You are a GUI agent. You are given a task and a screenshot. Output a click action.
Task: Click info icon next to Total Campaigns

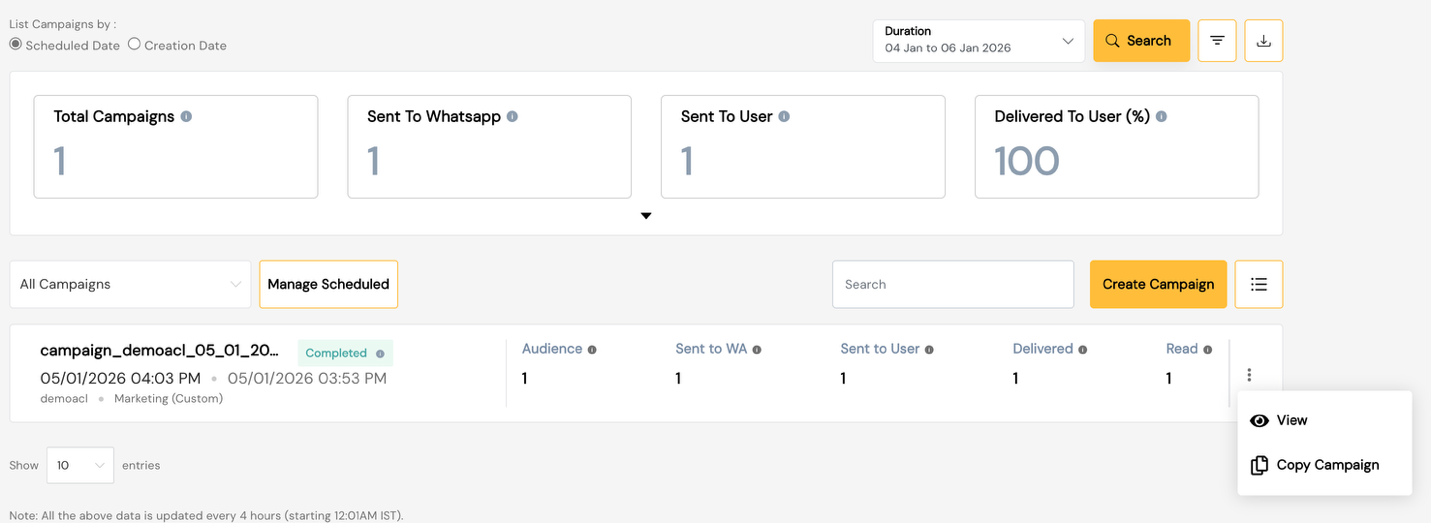click(x=186, y=116)
